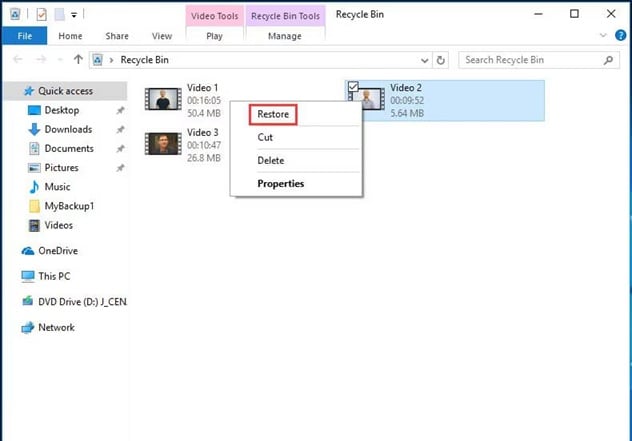Minimize the Recycle Bin window
Image resolution: width=632 pixels, height=441 pixels.
[x=538, y=14]
